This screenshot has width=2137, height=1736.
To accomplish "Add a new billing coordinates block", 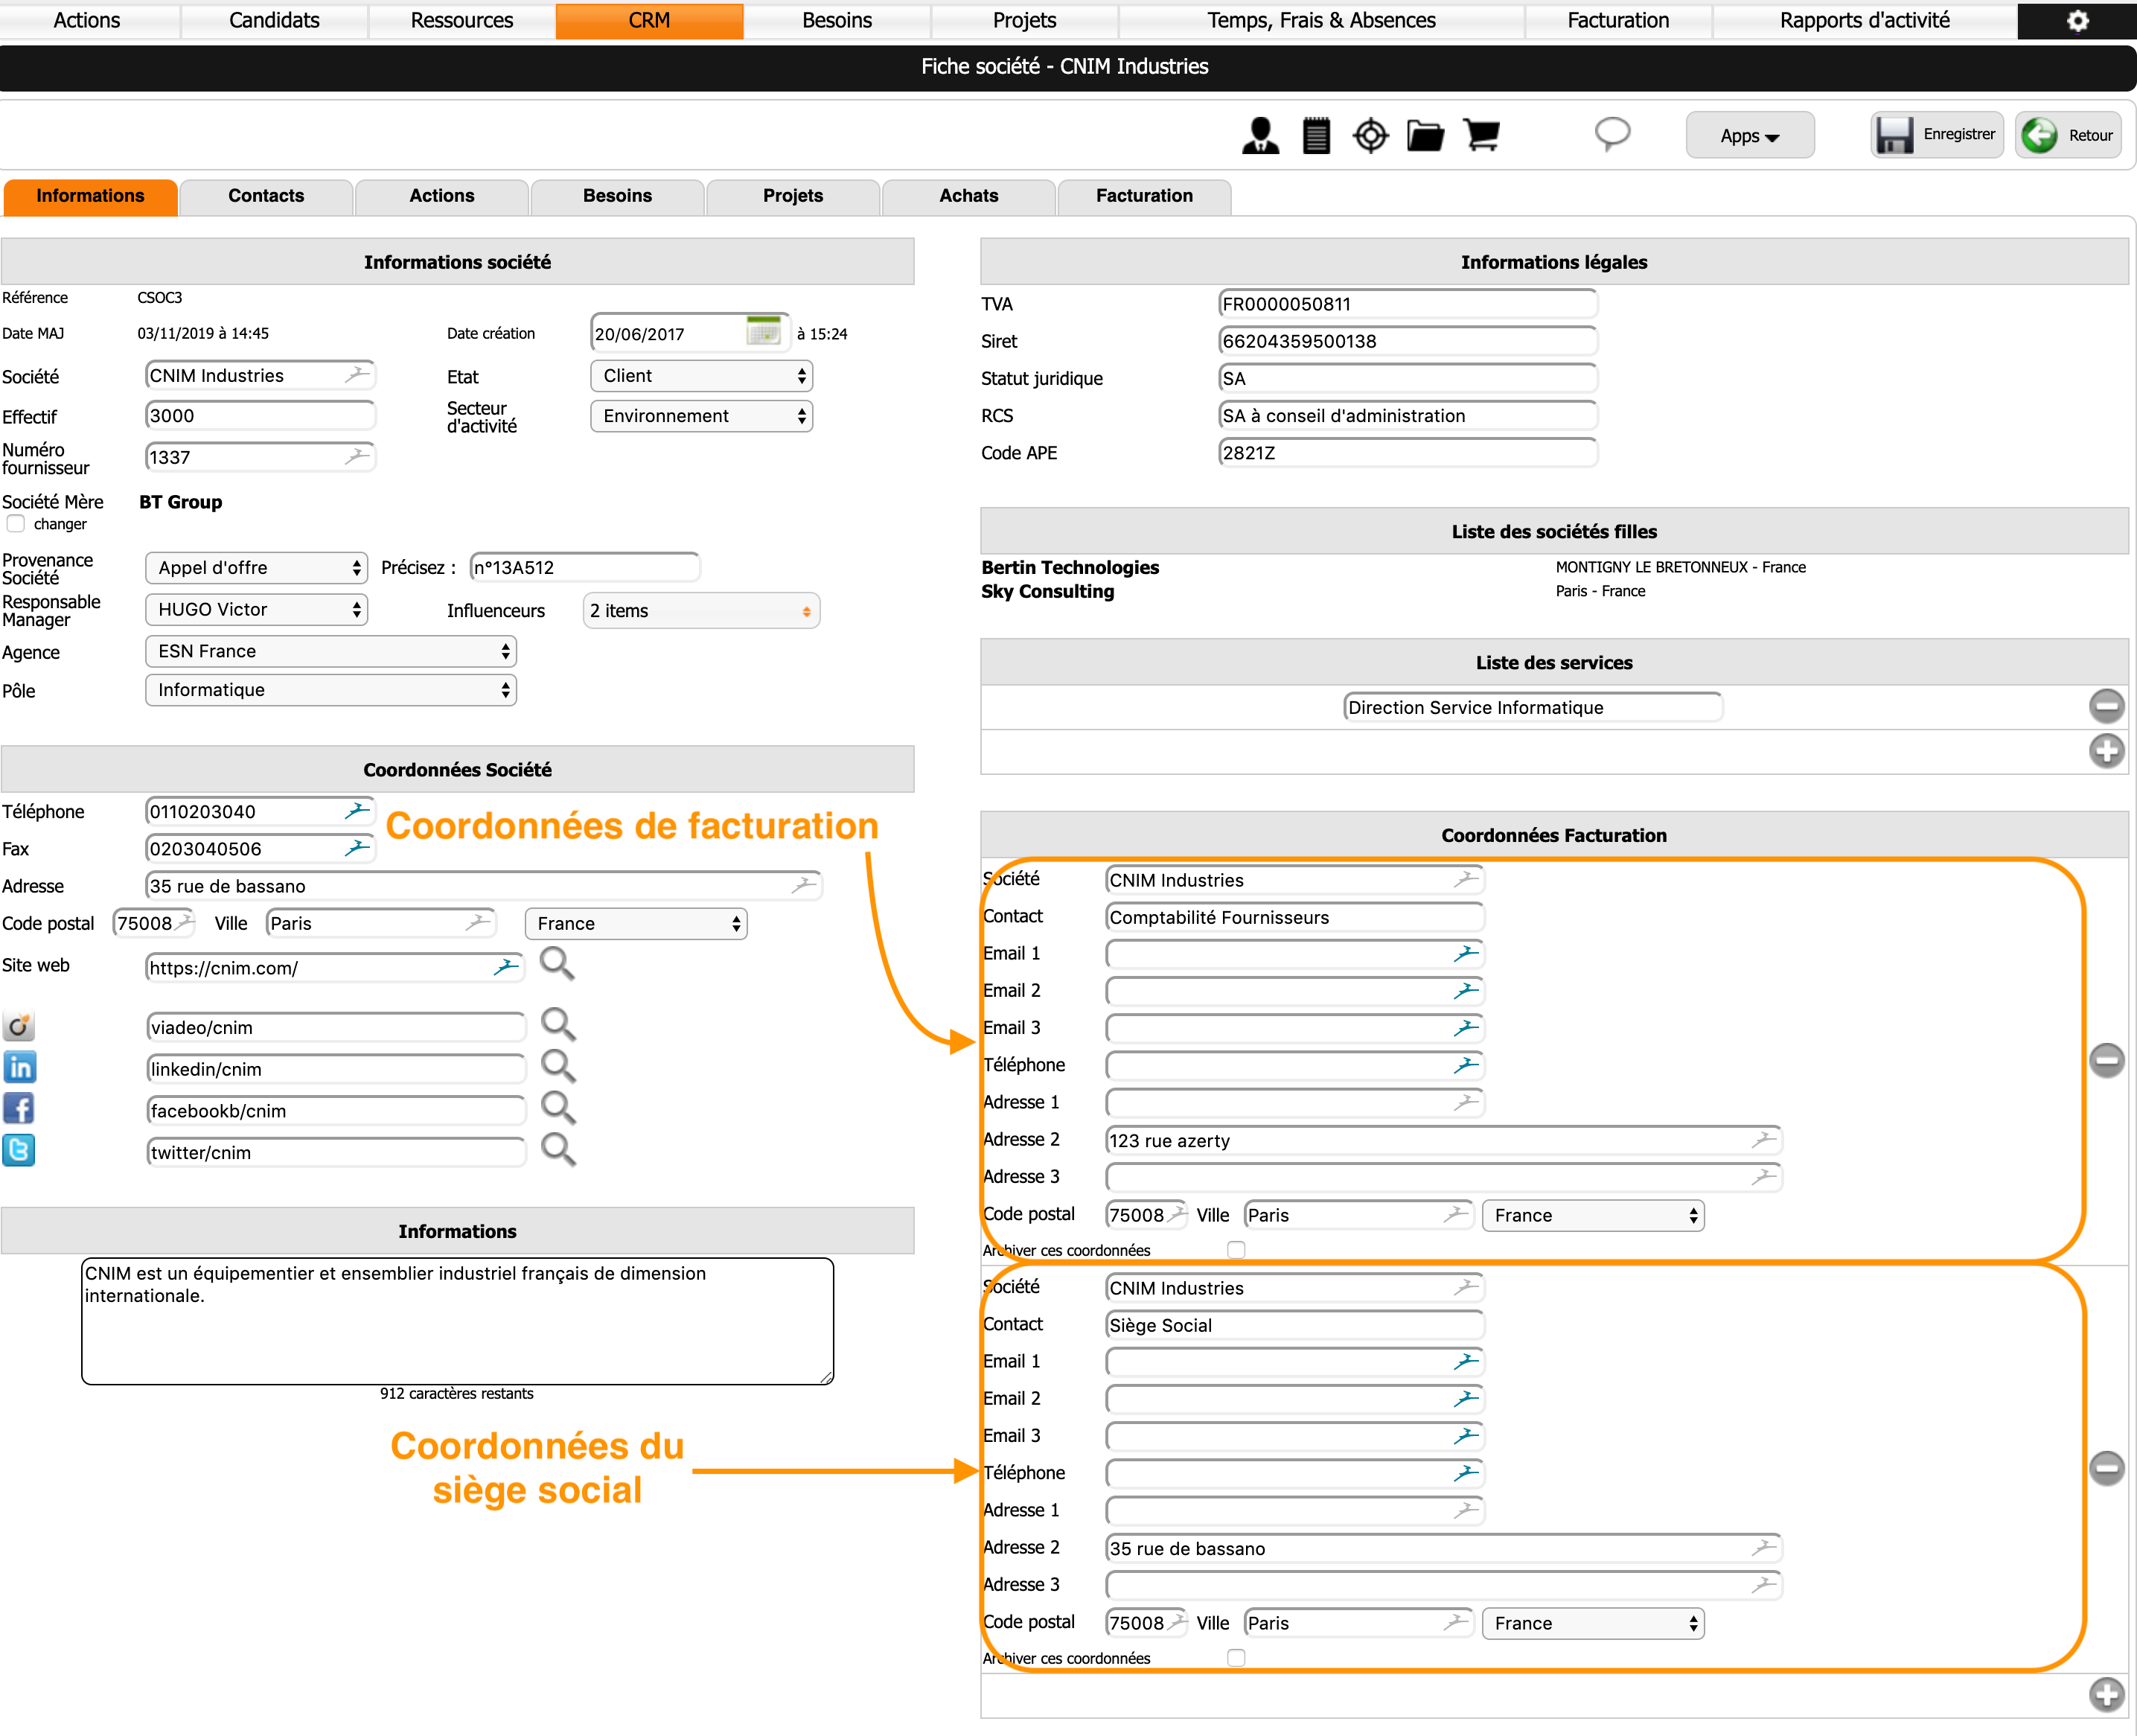I will [x=2107, y=1695].
